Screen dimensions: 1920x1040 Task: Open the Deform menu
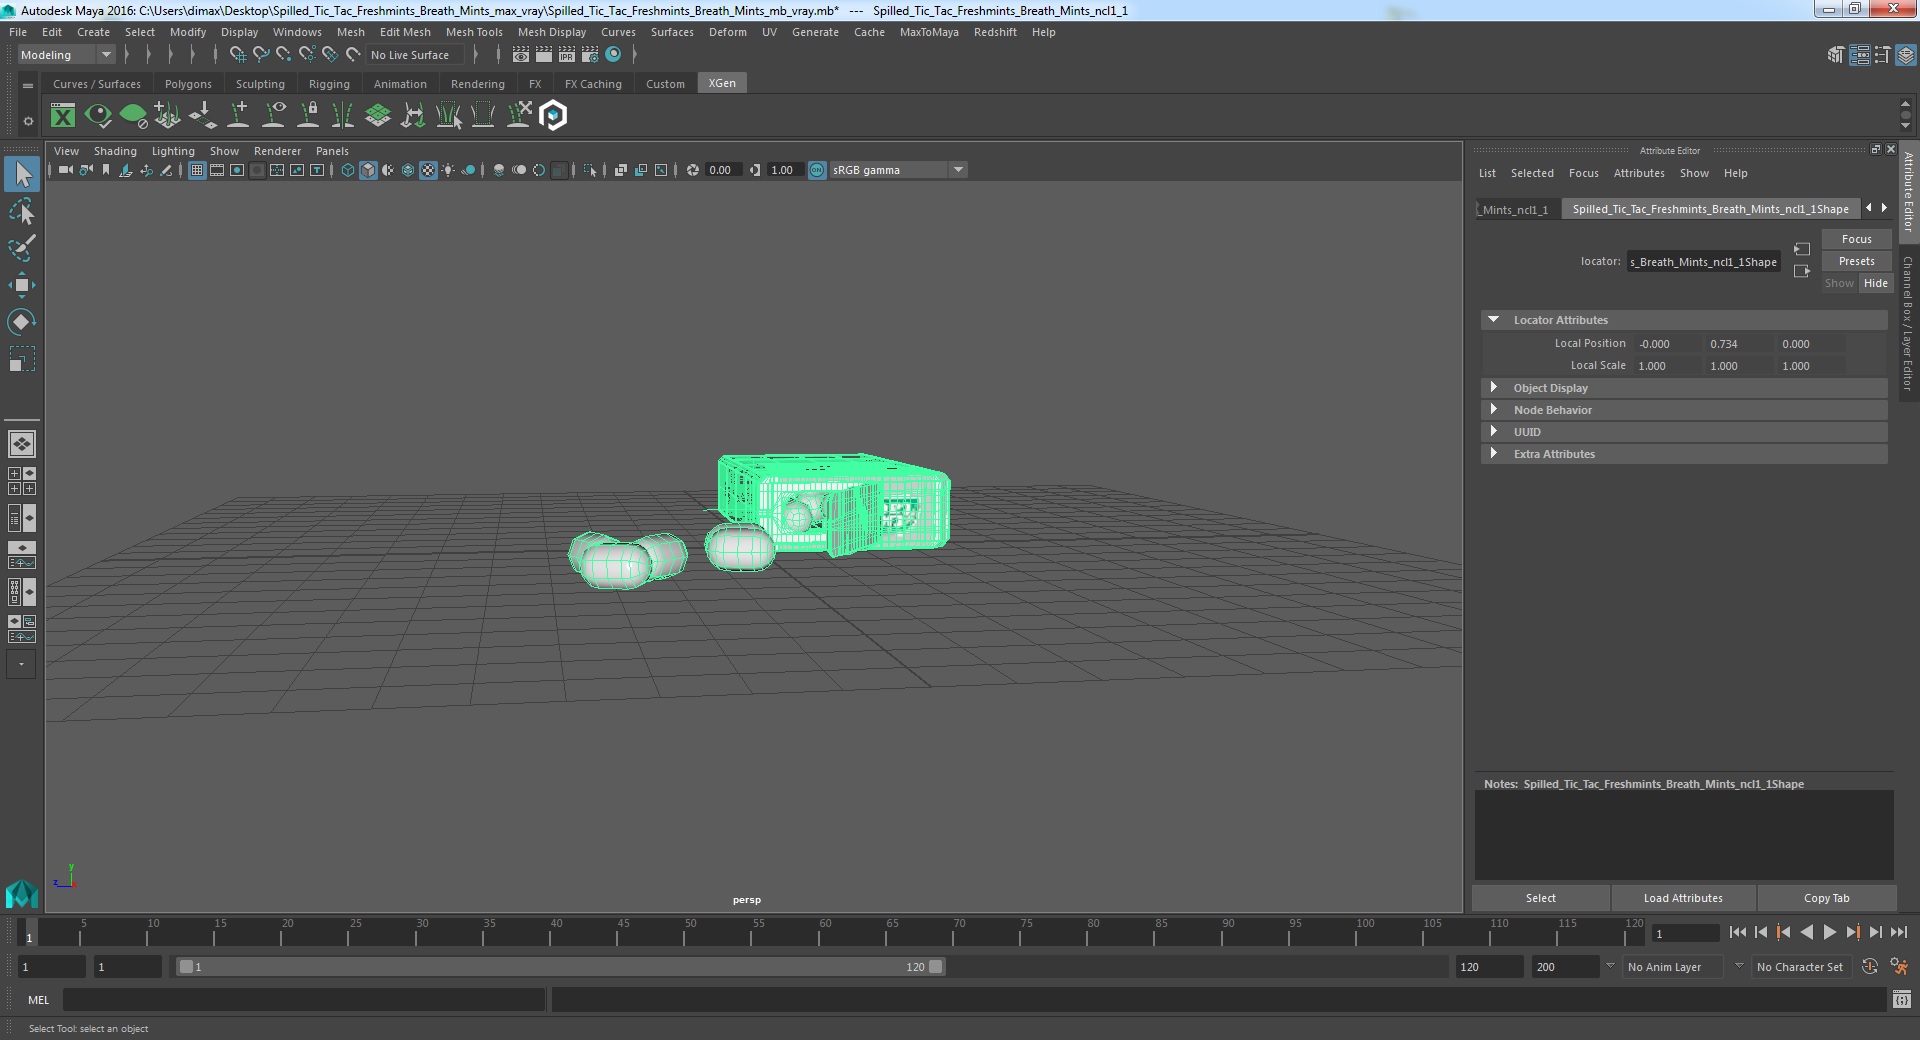pos(728,32)
